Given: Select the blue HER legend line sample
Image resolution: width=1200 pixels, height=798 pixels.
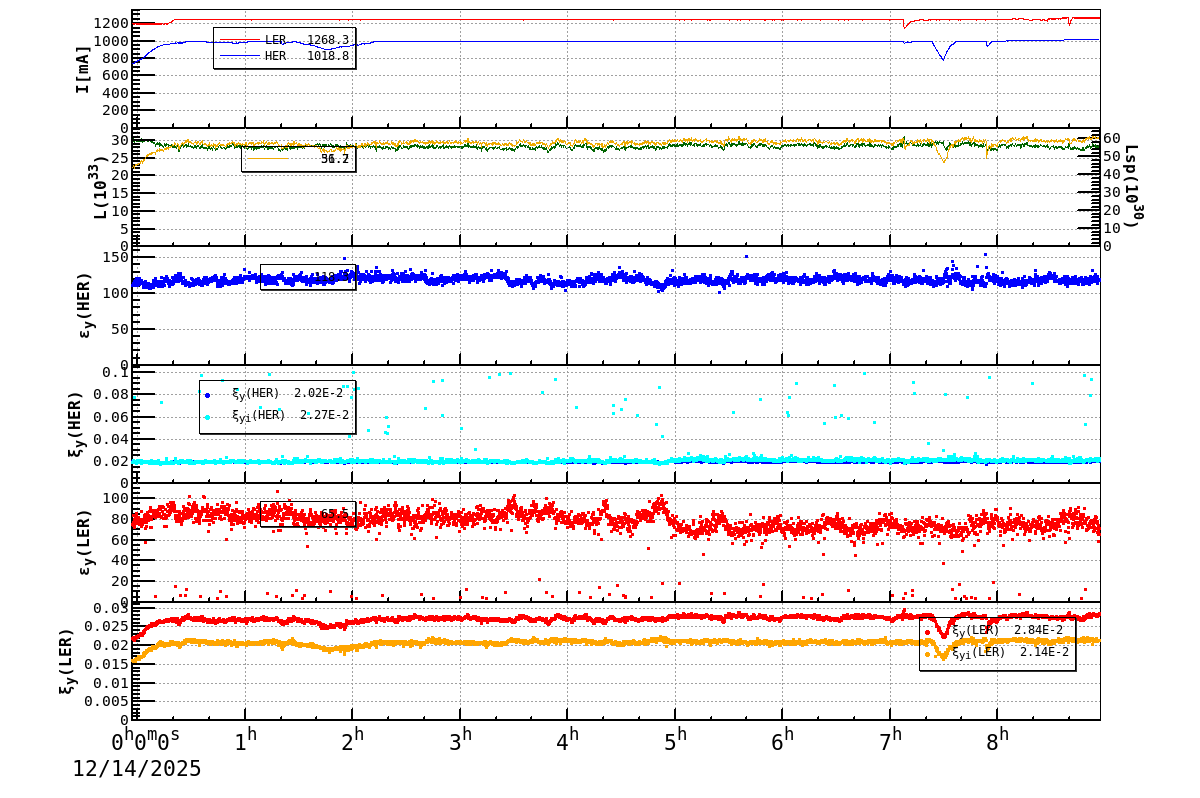Looking at the screenshot, I should [242, 56].
